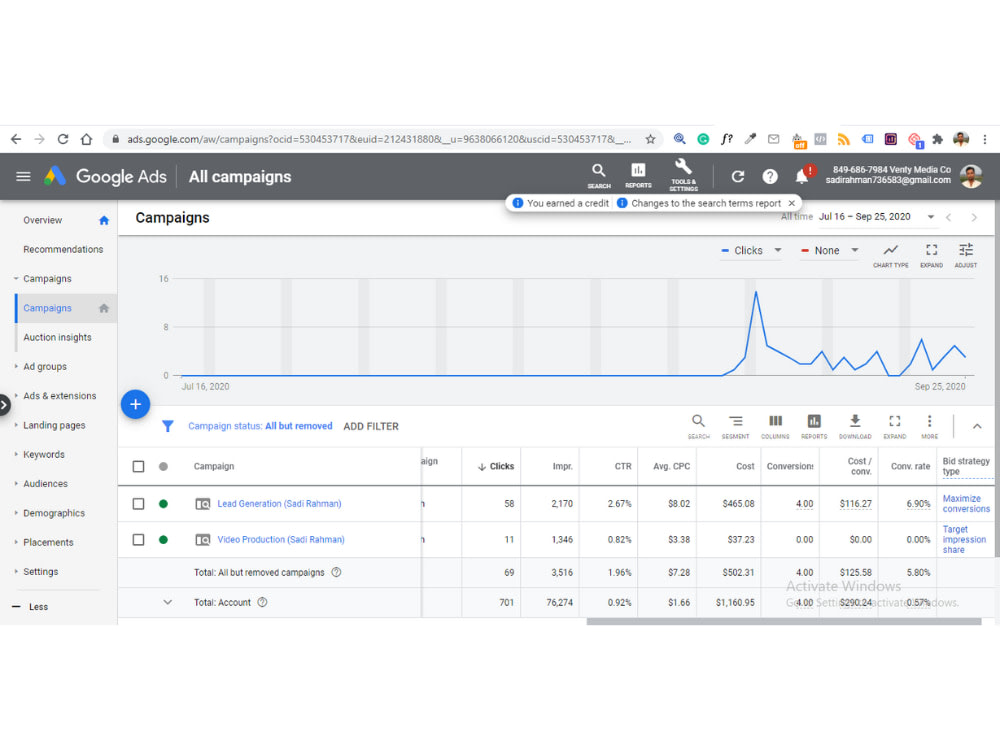Image resolution: width=1000 pixels, height=750 pixels.
Task: Go to browser home page
Action: [x=86, y=139]
